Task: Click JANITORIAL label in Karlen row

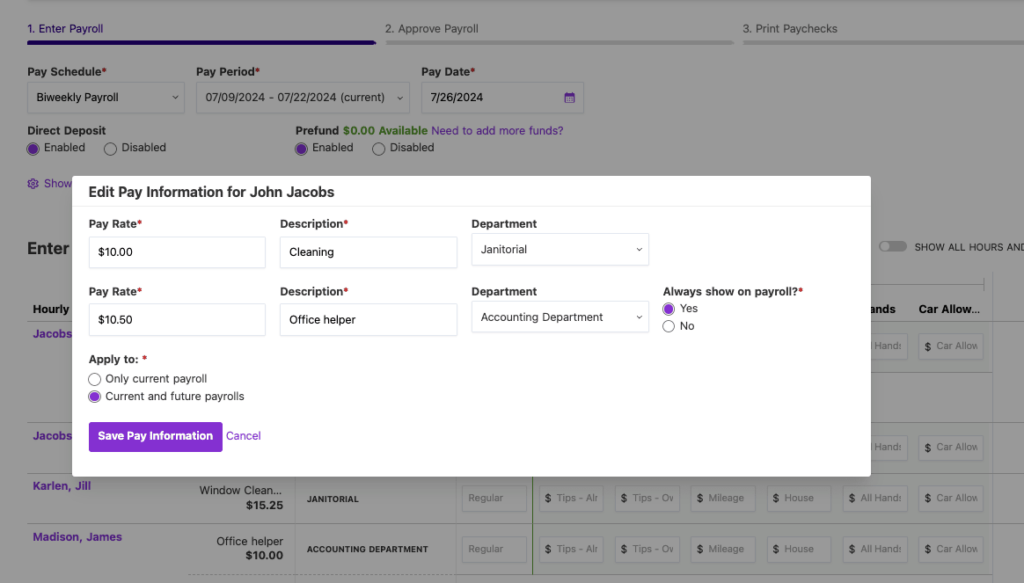Action: point(332,499)
